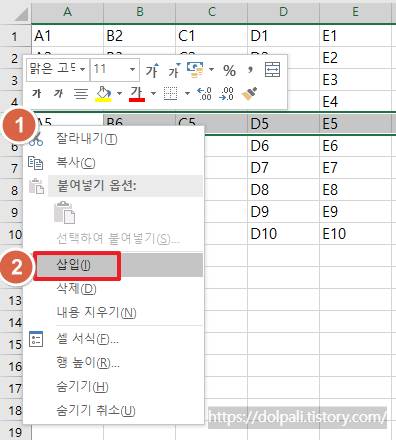Image resolution: width=396 pixels, height=440 pixels.
Task: Increase font size in mini toolbar
Action: pyautogui.click(x=152, y=70)
